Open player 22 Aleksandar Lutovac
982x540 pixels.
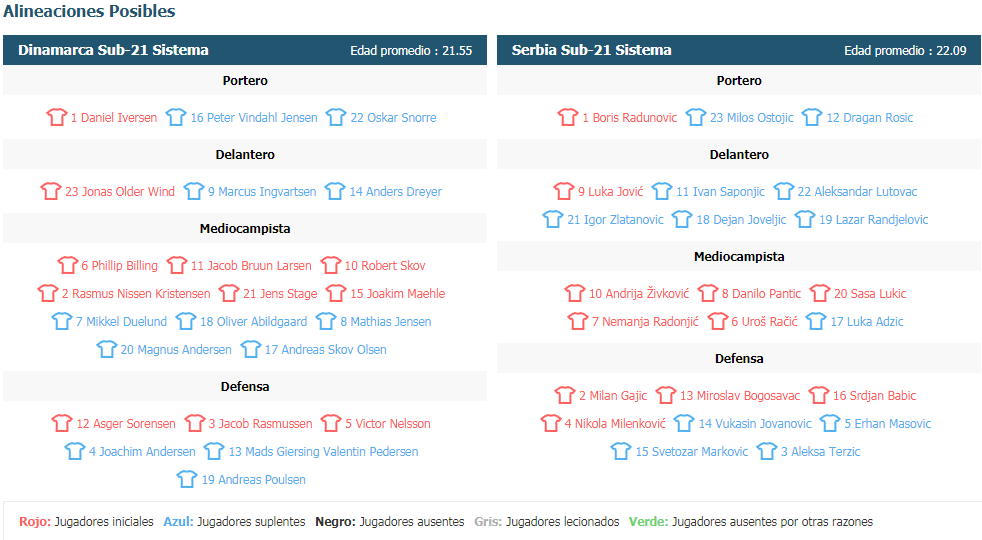(x=857, y=192)
